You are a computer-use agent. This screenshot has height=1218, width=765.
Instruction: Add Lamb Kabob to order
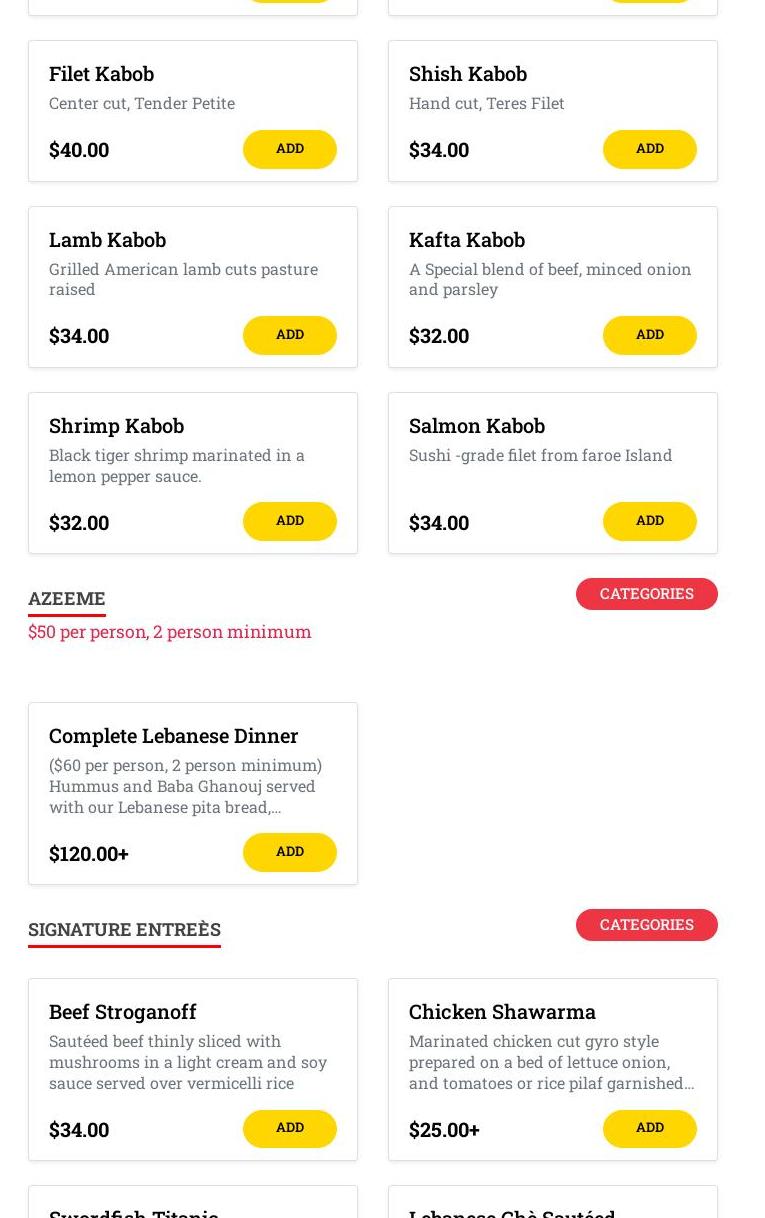(289, 335)
